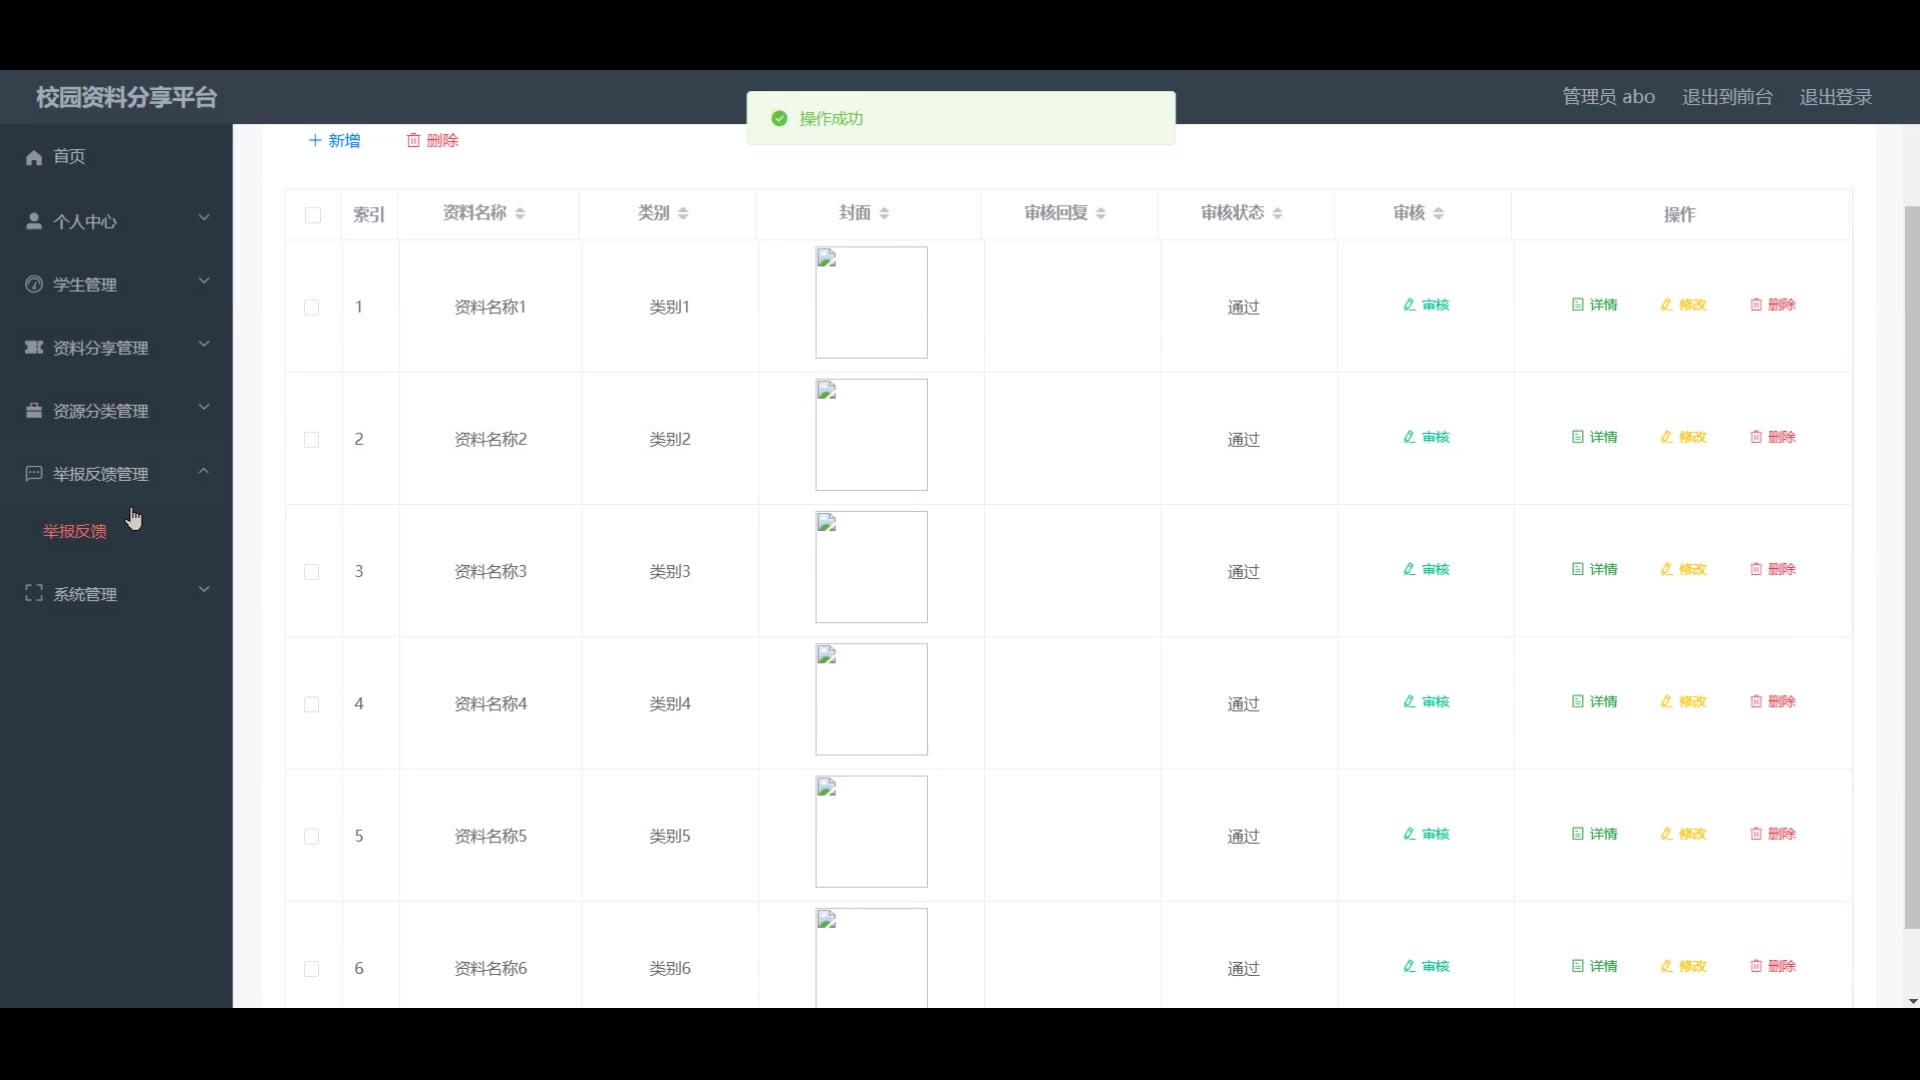Click the toolbar 删除 batch delete button

click(x=433, y=141)
